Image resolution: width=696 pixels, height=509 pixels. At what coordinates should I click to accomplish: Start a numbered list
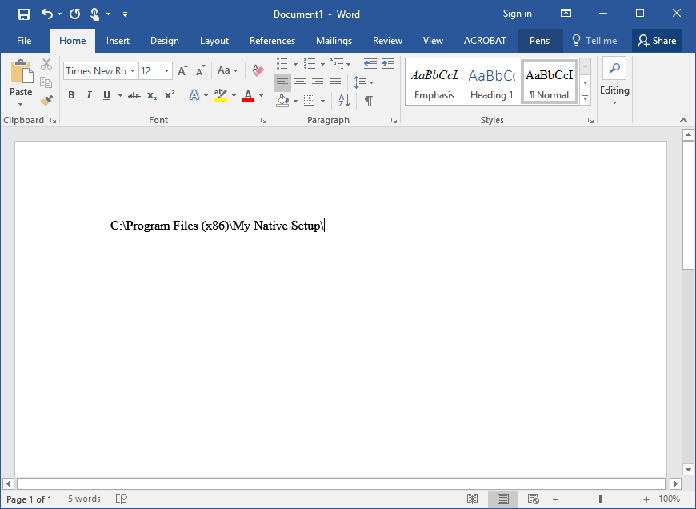pyautogui.click(x=310, y=64)
